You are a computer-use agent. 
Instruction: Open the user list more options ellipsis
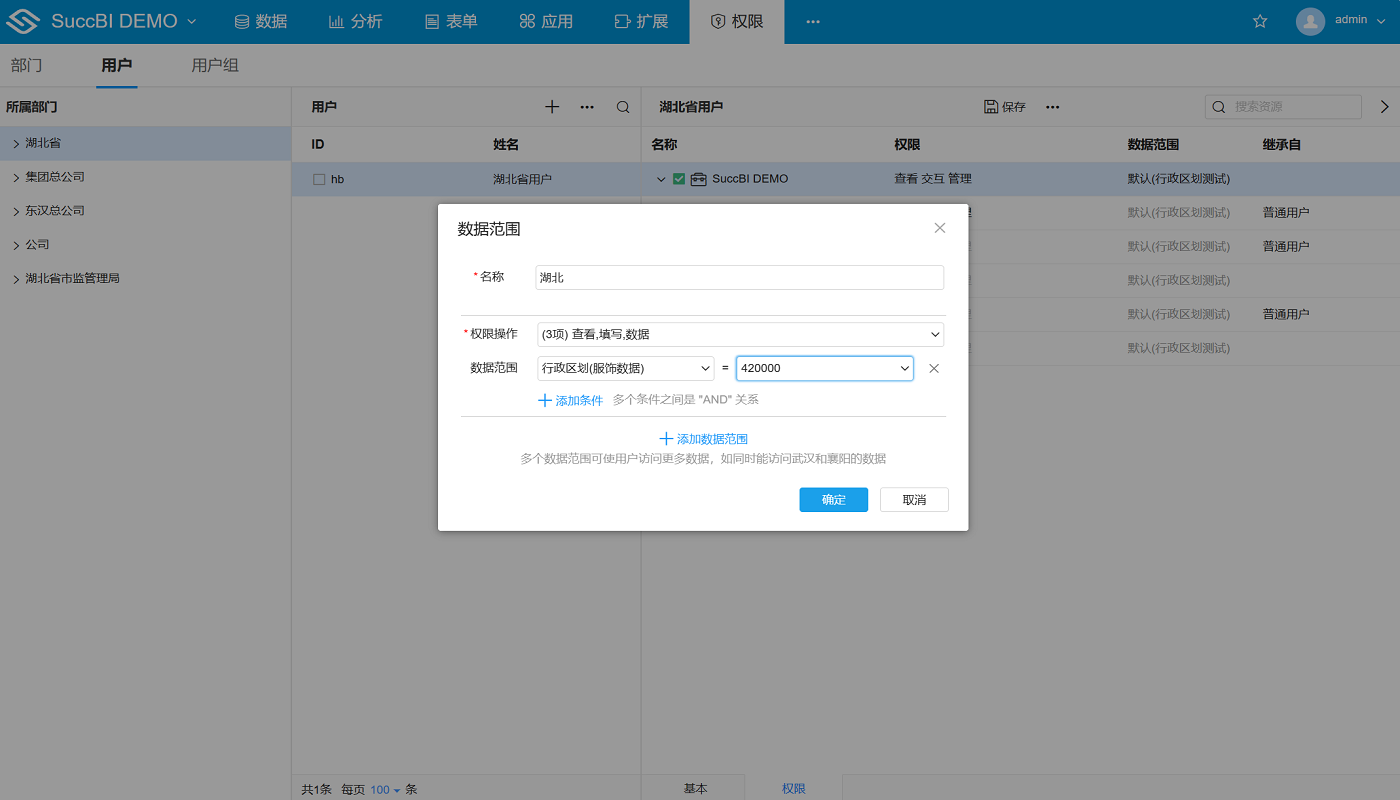click(x=587, y=107)
